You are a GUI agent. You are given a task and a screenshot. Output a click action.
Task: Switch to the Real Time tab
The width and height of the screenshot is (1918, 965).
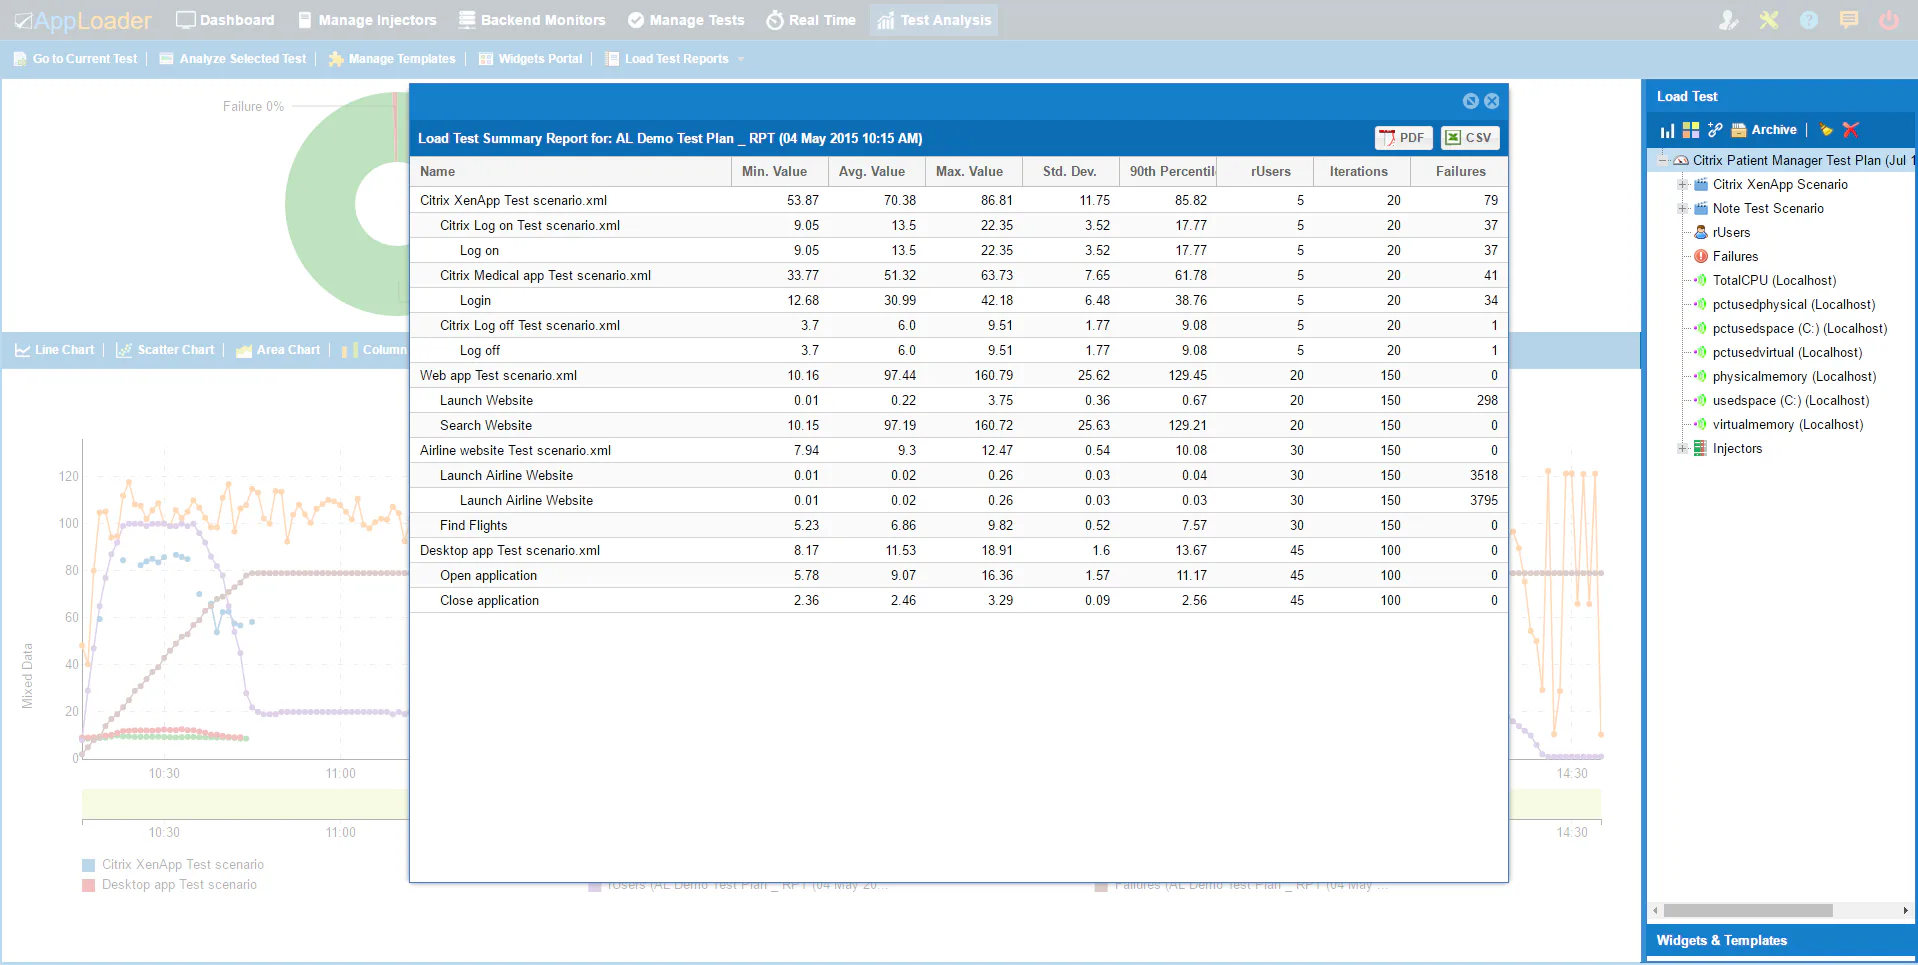(x=811, y=20)
